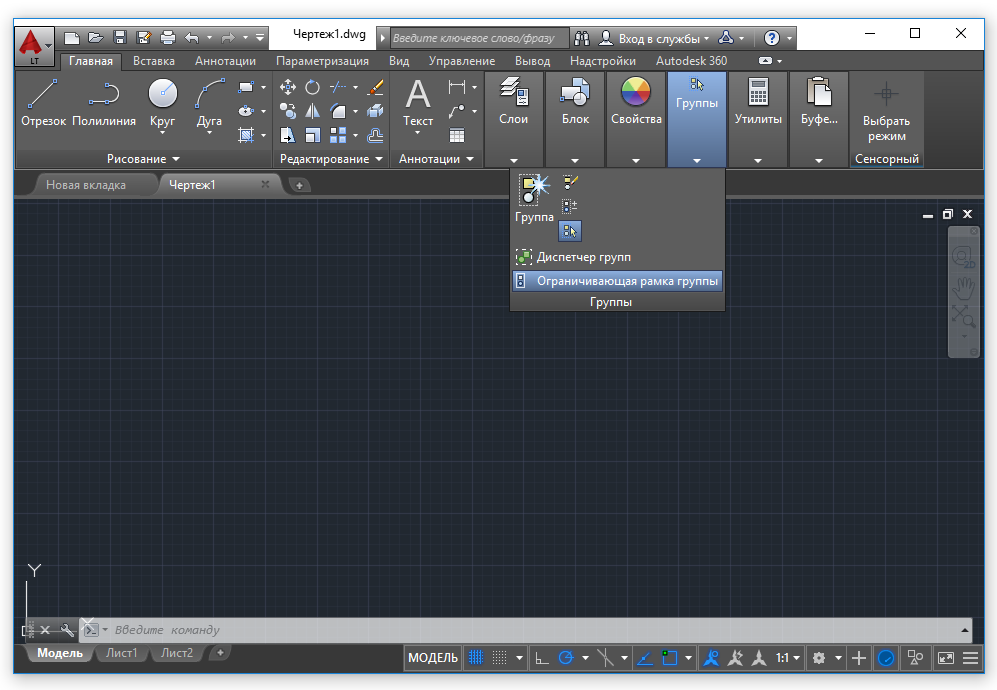Activate the Move tool
This screenshot has height=690, width=997.
coord(287,87)
